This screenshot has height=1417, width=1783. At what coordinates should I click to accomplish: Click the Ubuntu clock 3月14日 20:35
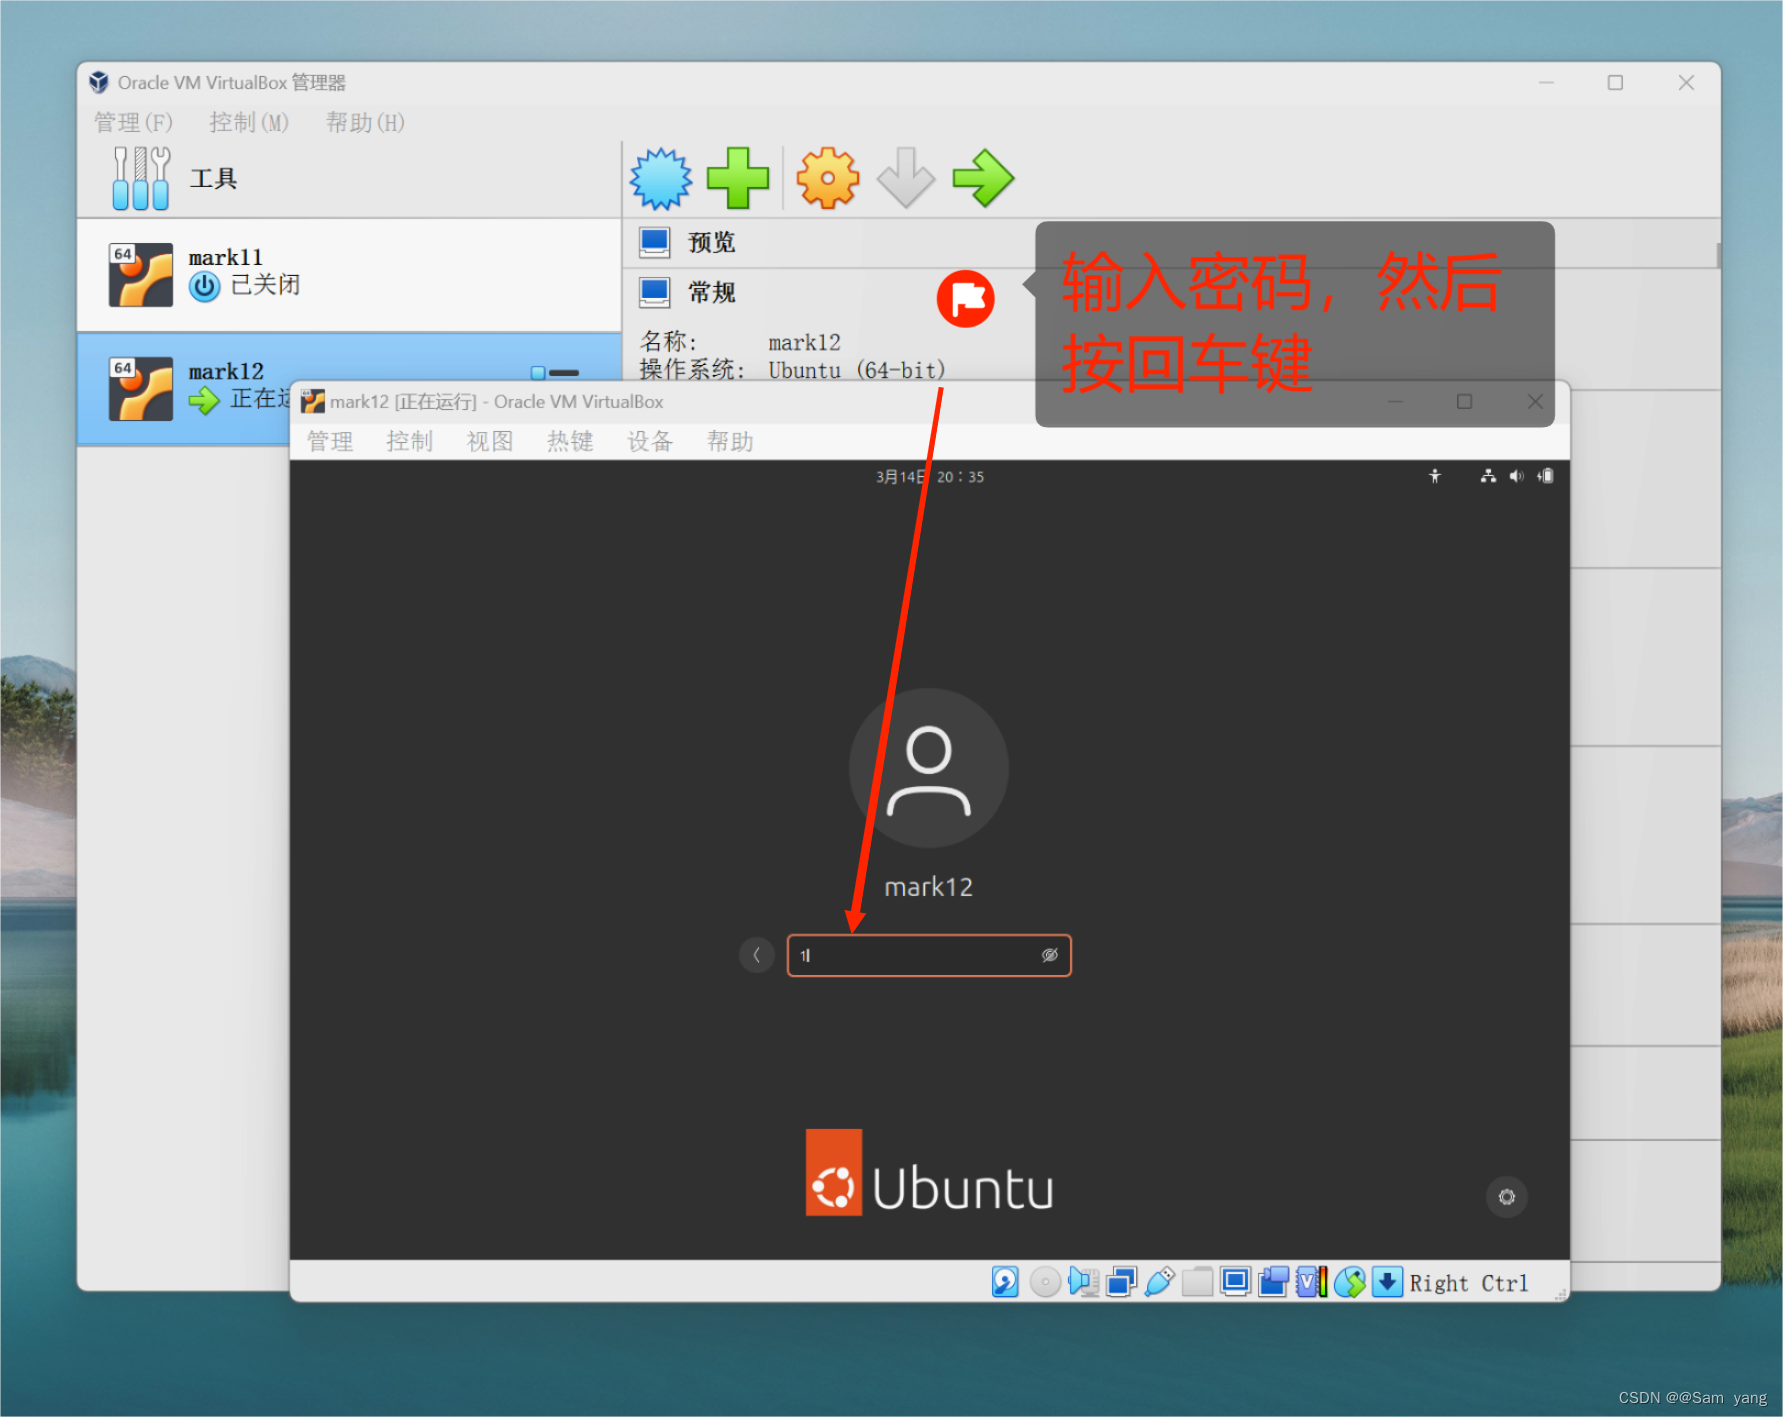tap(930, 477)
